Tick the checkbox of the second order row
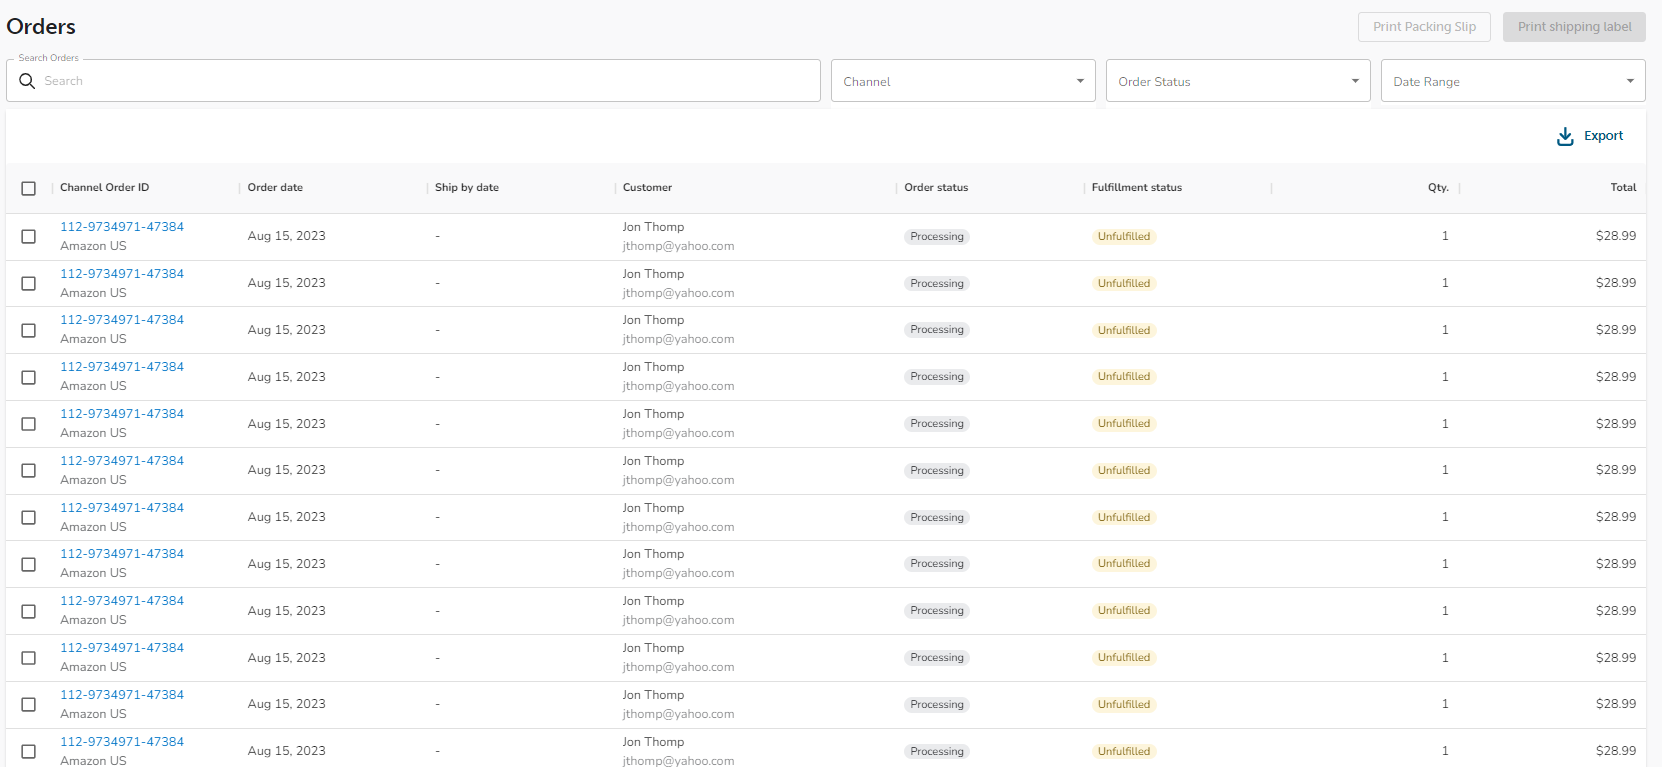Screen dimensions: 1662x767 pos(29,284)
